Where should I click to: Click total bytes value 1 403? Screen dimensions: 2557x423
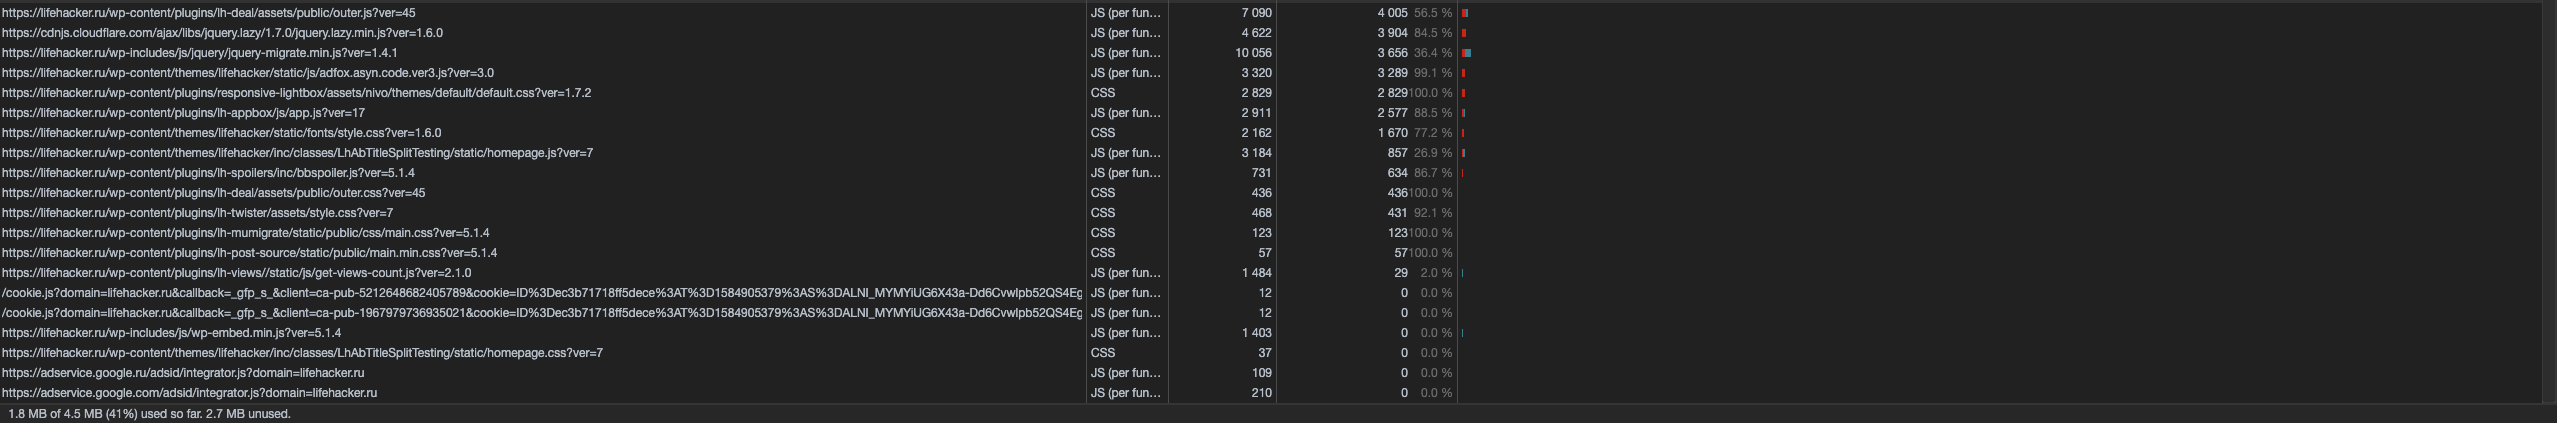click(1256, 333)
